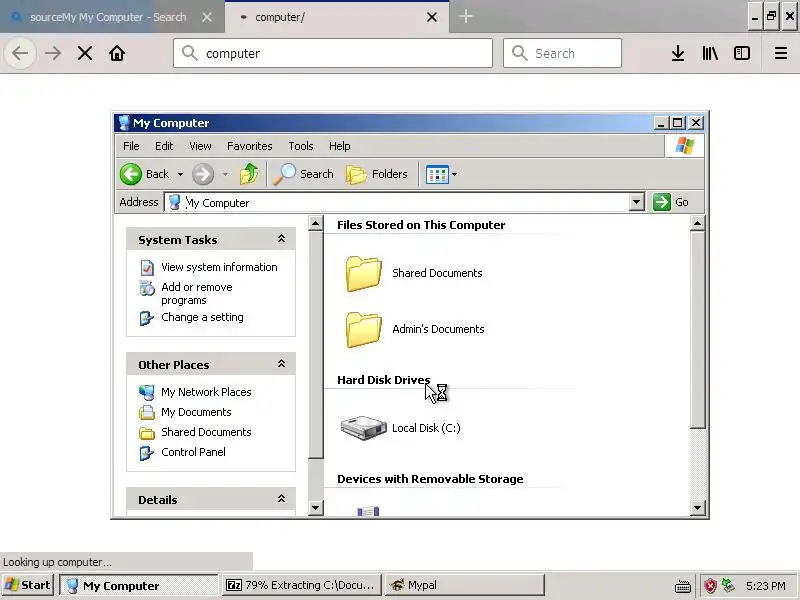
Task: Open a new browser tab
Action: point(465,16)
